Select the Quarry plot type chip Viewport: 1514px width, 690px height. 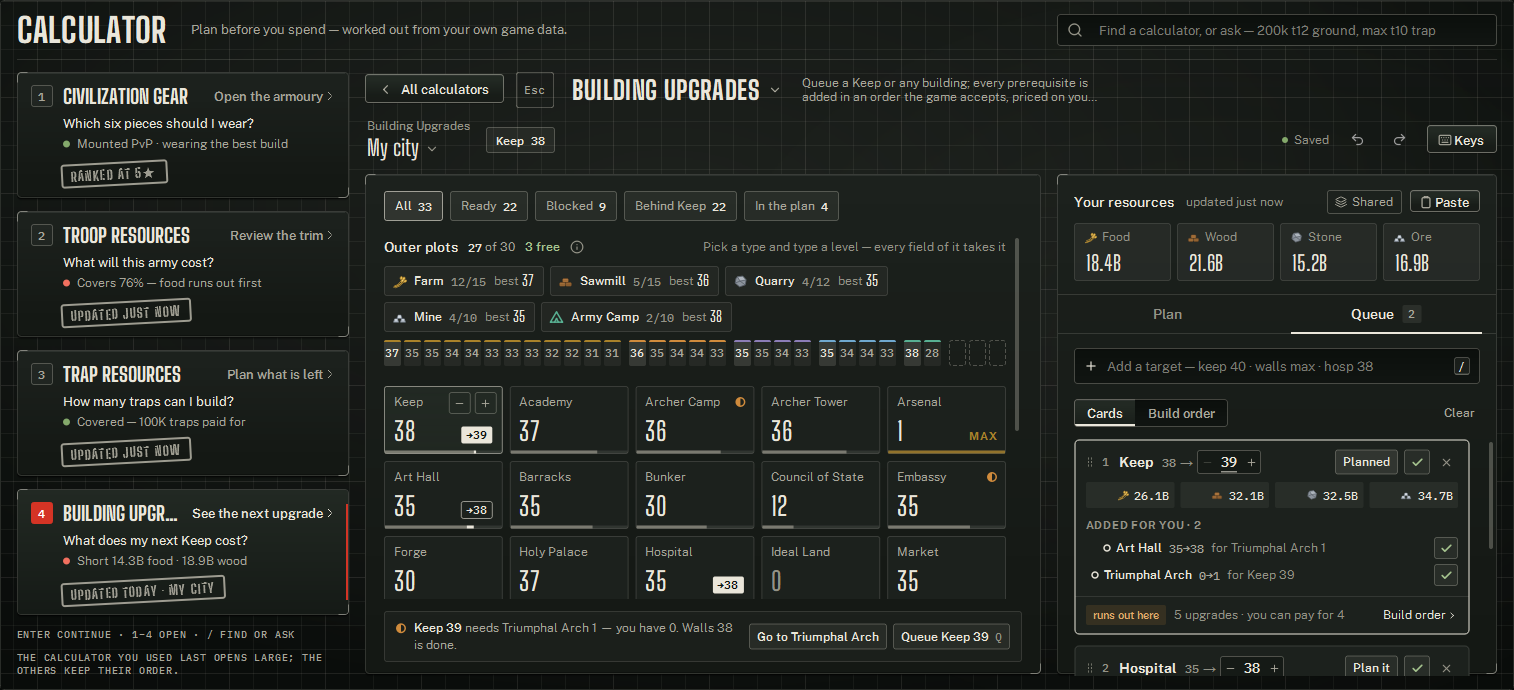click(805, 281)
